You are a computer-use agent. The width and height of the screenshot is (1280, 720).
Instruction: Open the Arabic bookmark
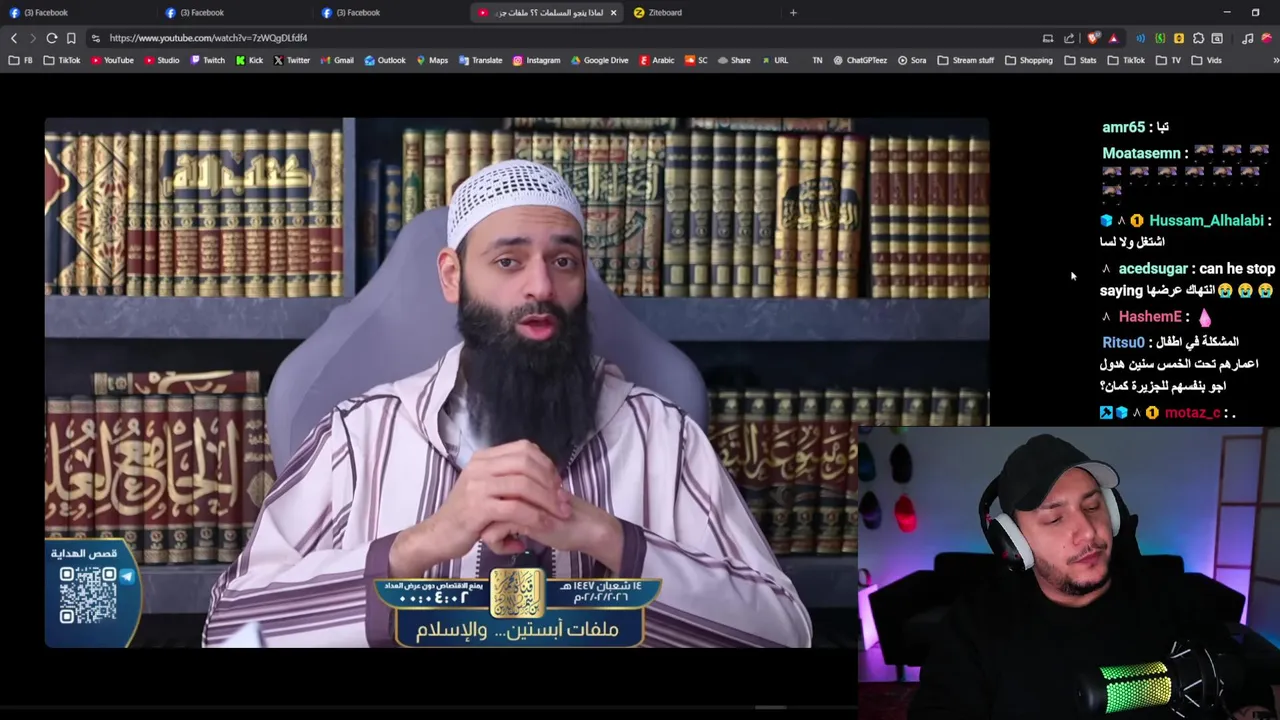coord(657,60)
